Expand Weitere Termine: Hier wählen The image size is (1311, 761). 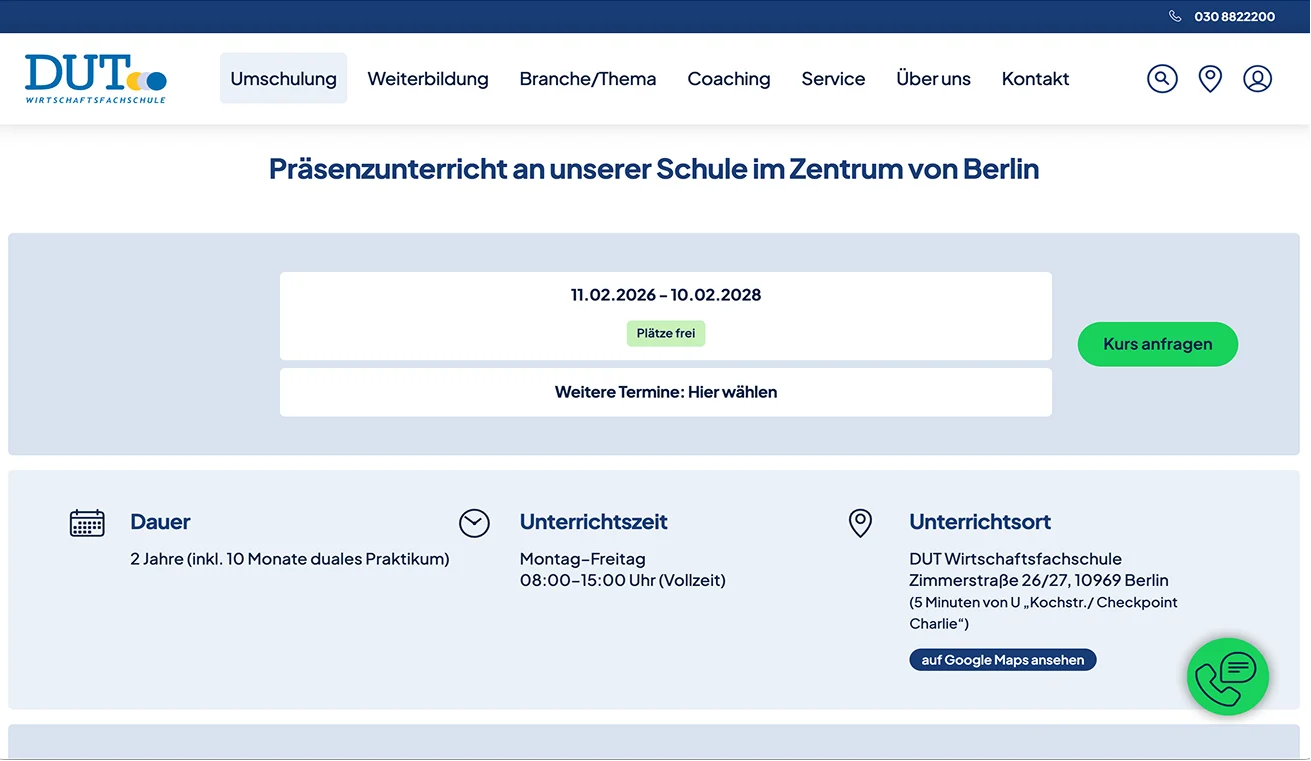[665, 392]
